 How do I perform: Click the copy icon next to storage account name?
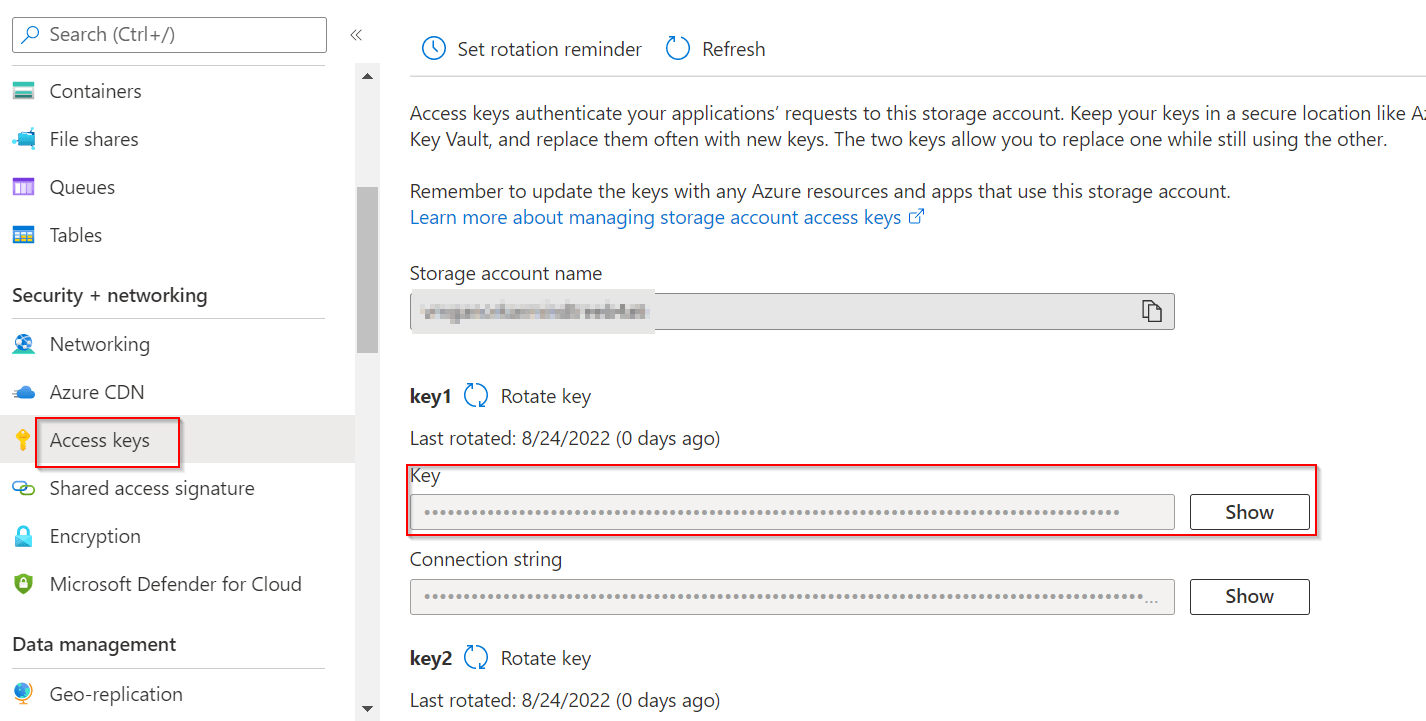pyautogui.click(x=1151, y=311)
